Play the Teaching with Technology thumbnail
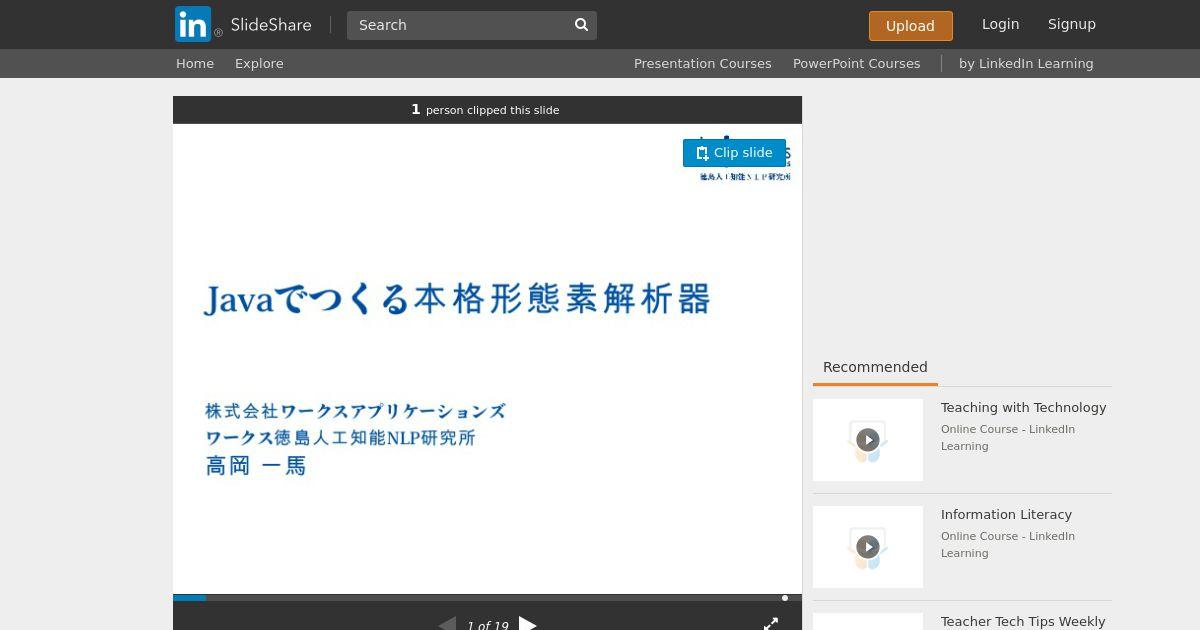 [x=868, y=440]
